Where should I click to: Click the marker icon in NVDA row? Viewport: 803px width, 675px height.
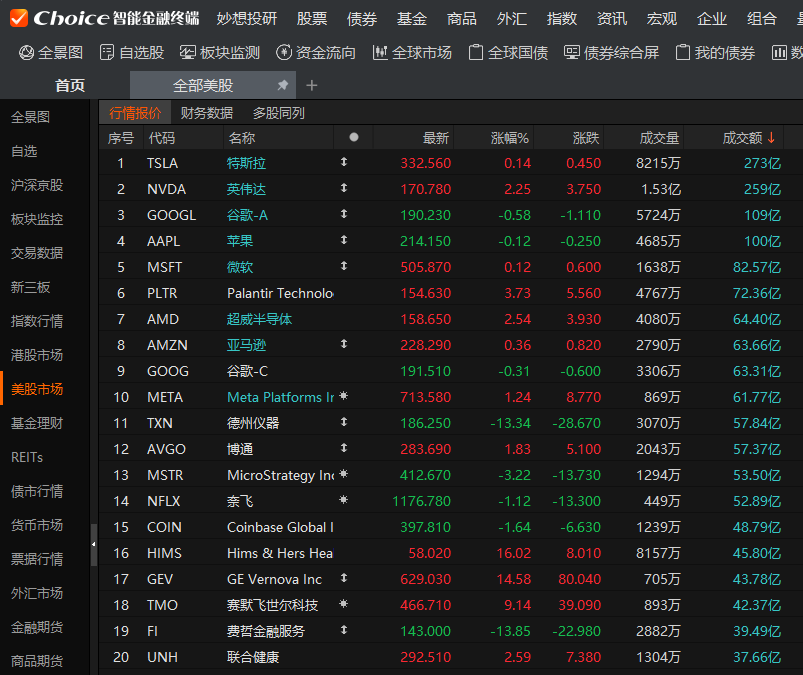[344, 188]
